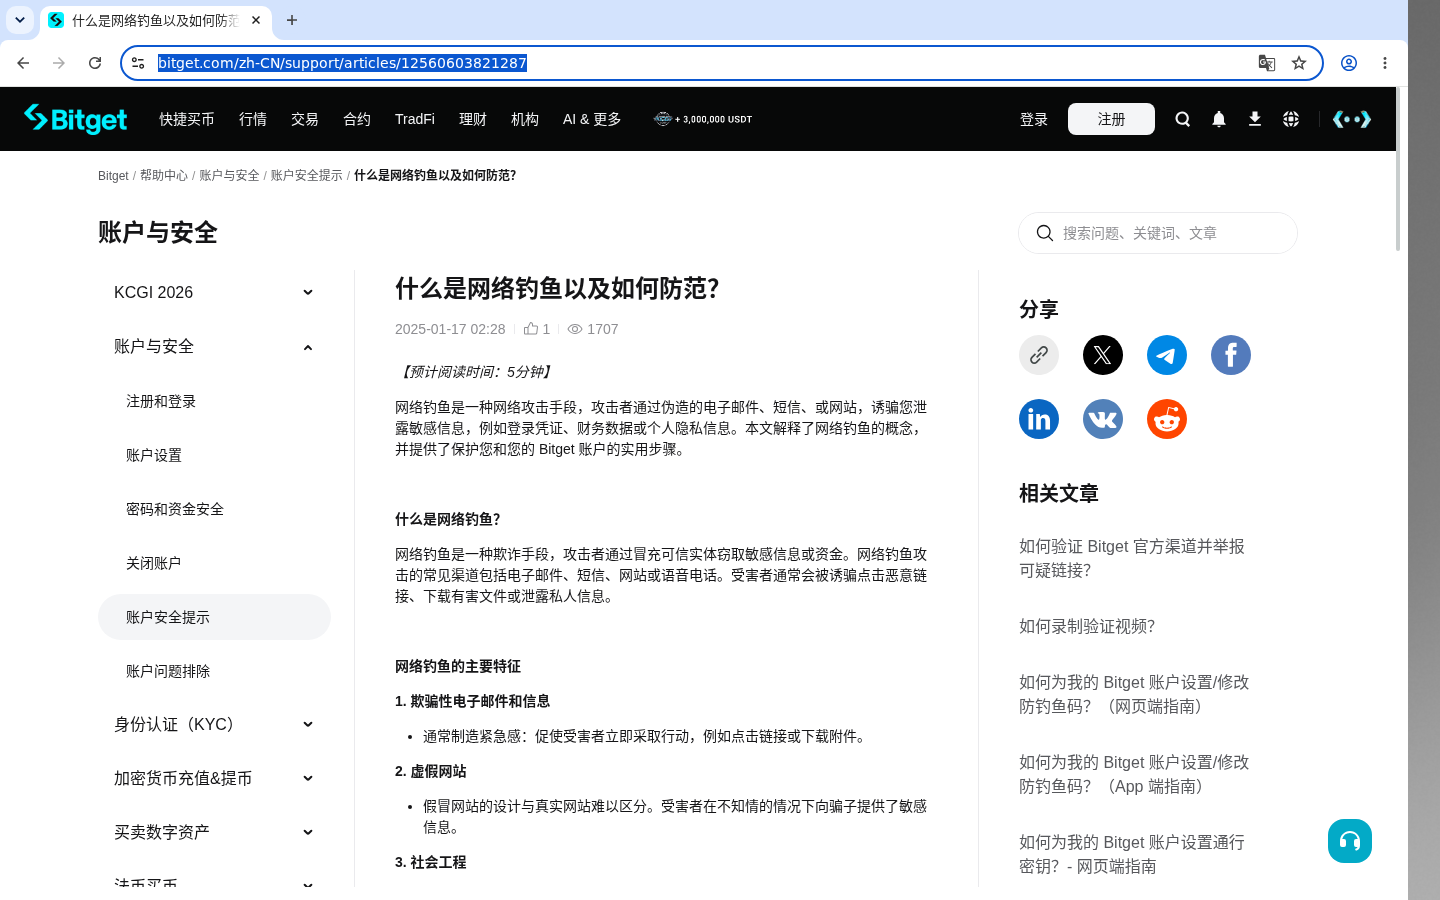Select 账户安全提示 in sidebar
Viewport: 1440px width, 900px height.
(x=214, y=617)
